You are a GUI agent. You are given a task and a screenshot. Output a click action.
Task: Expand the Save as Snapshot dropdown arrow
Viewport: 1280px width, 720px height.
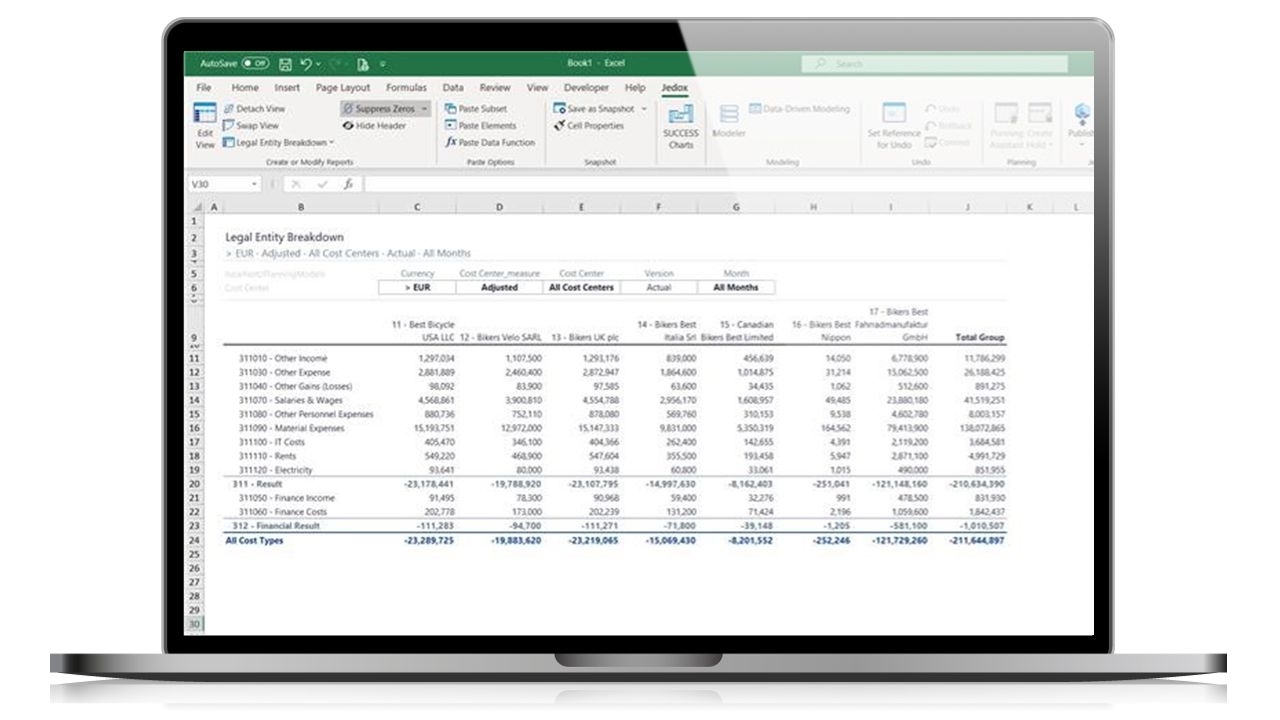(644, 109)
